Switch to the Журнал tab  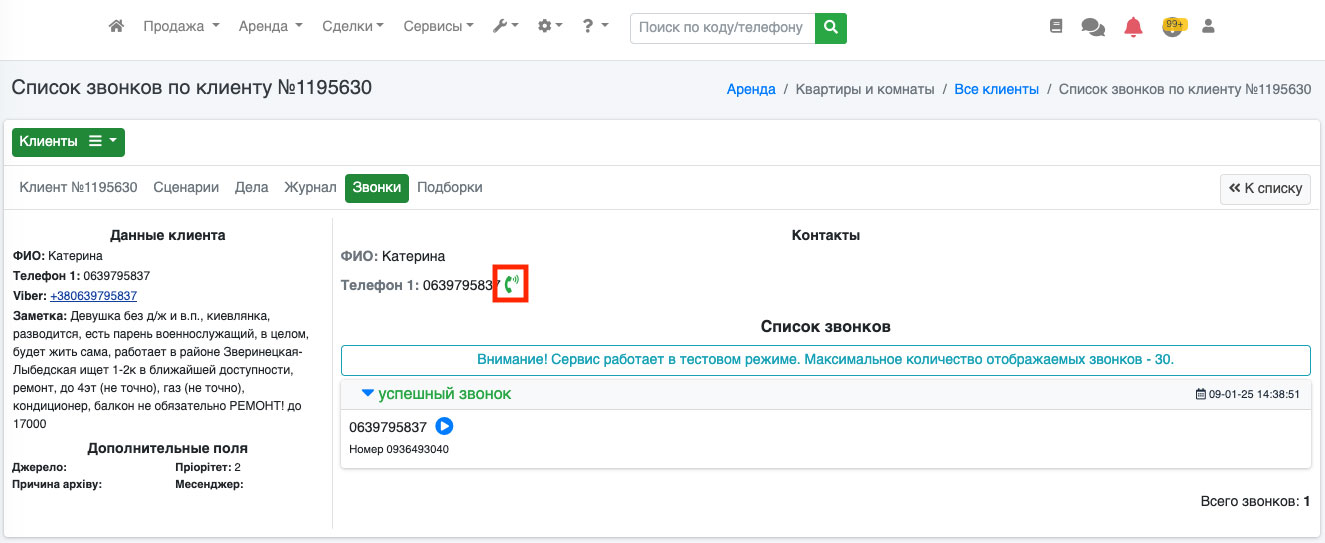pos(310,187)
